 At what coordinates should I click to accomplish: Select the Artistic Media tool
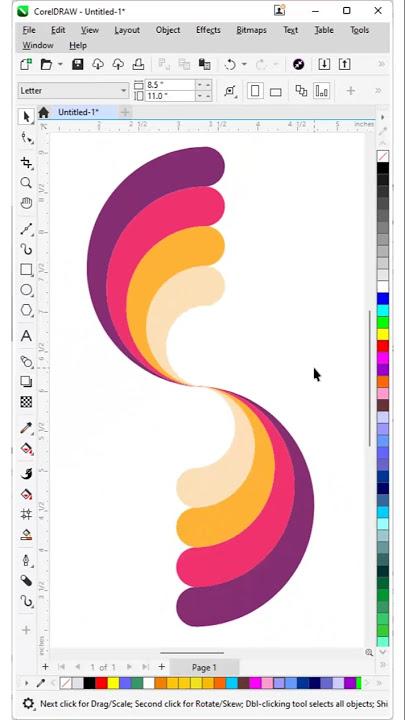pos(26,249)
